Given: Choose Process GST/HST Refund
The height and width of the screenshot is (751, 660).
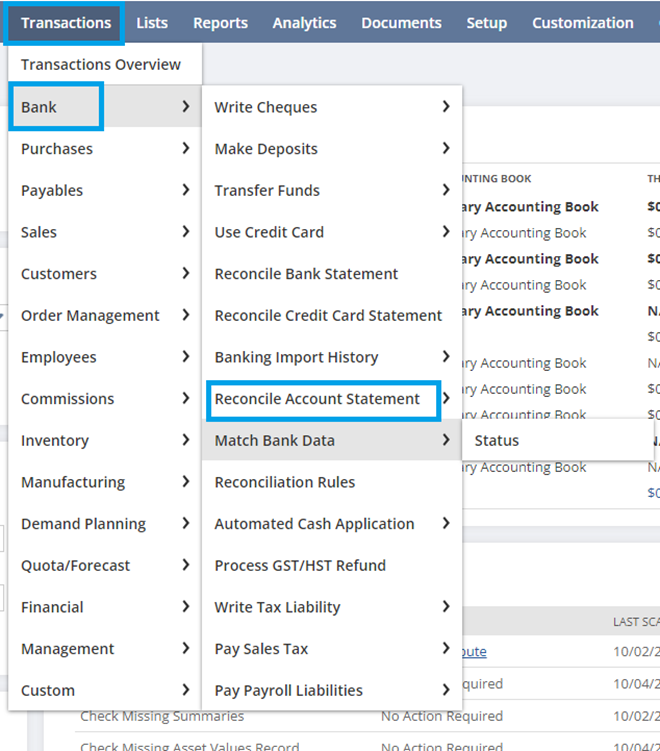Looking at the screenshot, I should pyautogui.click(x=300, y=566).
